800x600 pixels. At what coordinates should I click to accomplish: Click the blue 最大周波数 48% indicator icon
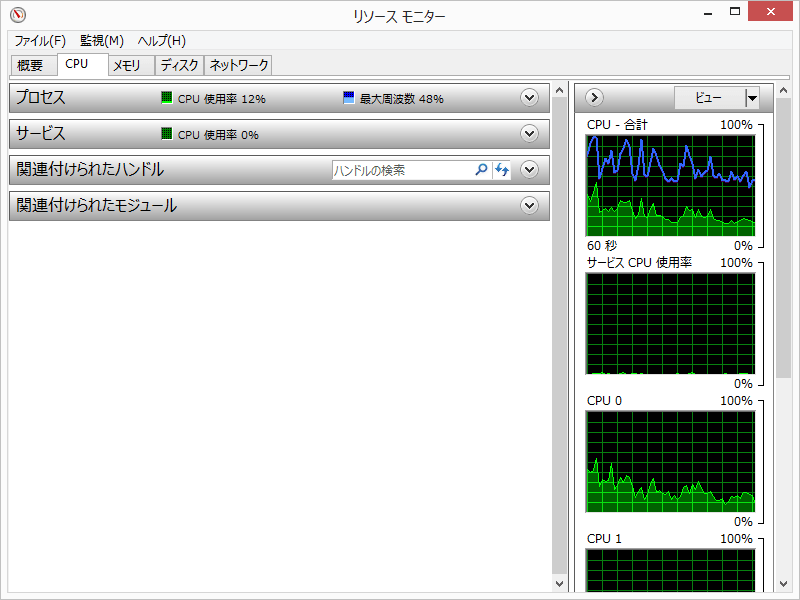tap(348, 98)
